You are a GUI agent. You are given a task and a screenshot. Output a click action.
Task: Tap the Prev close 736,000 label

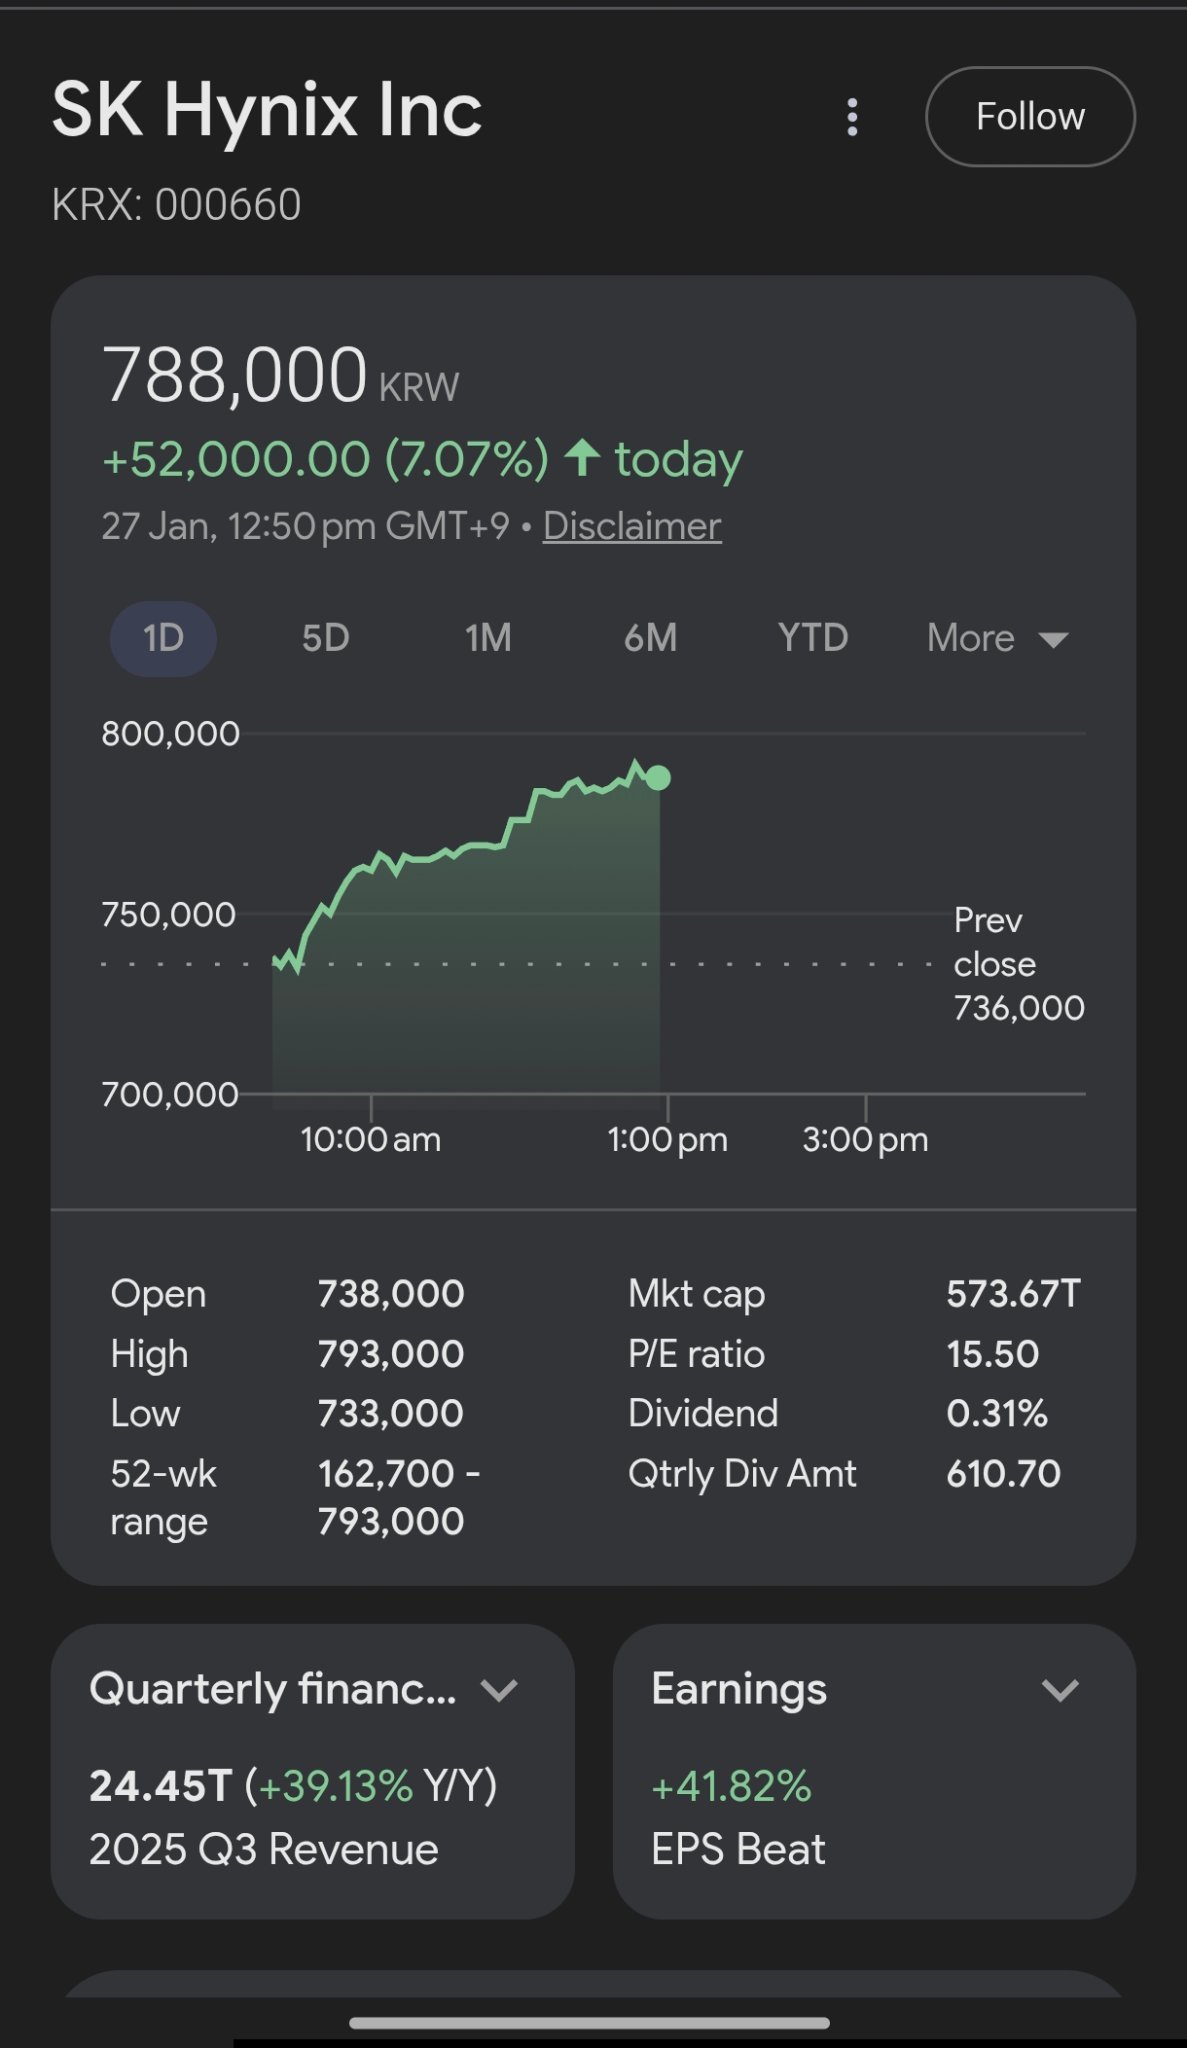[1018, 964]
